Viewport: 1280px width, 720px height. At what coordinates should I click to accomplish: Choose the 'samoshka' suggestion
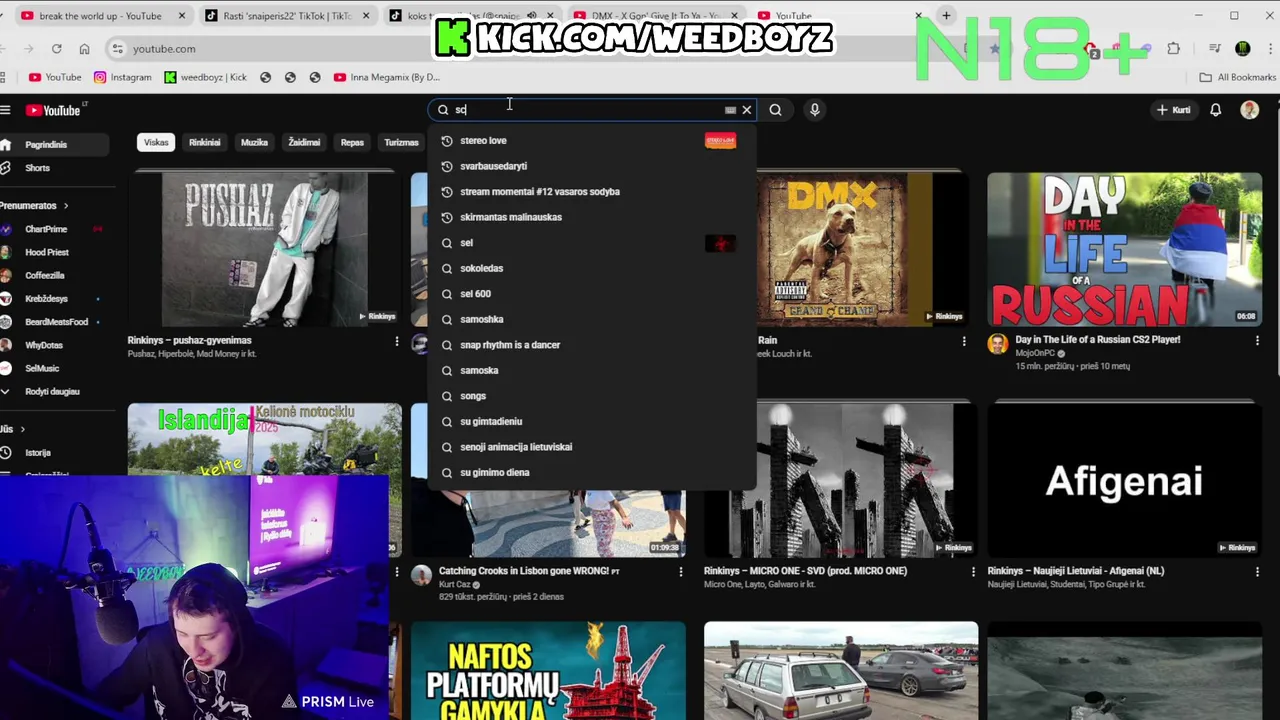click(592, 319)
